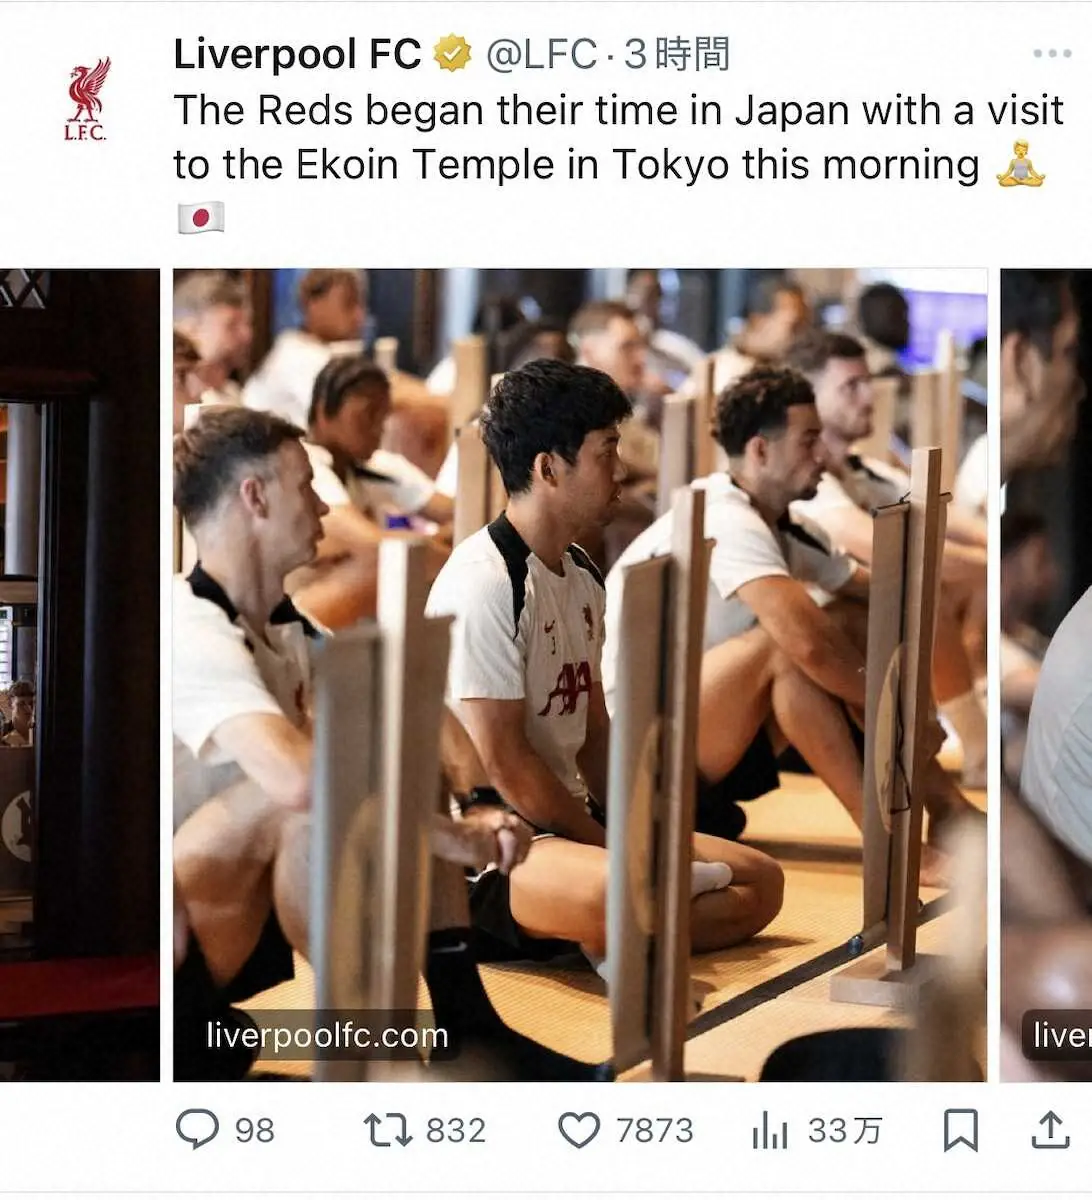Open the three-dot more options menu

click(x=1052, y=54)
